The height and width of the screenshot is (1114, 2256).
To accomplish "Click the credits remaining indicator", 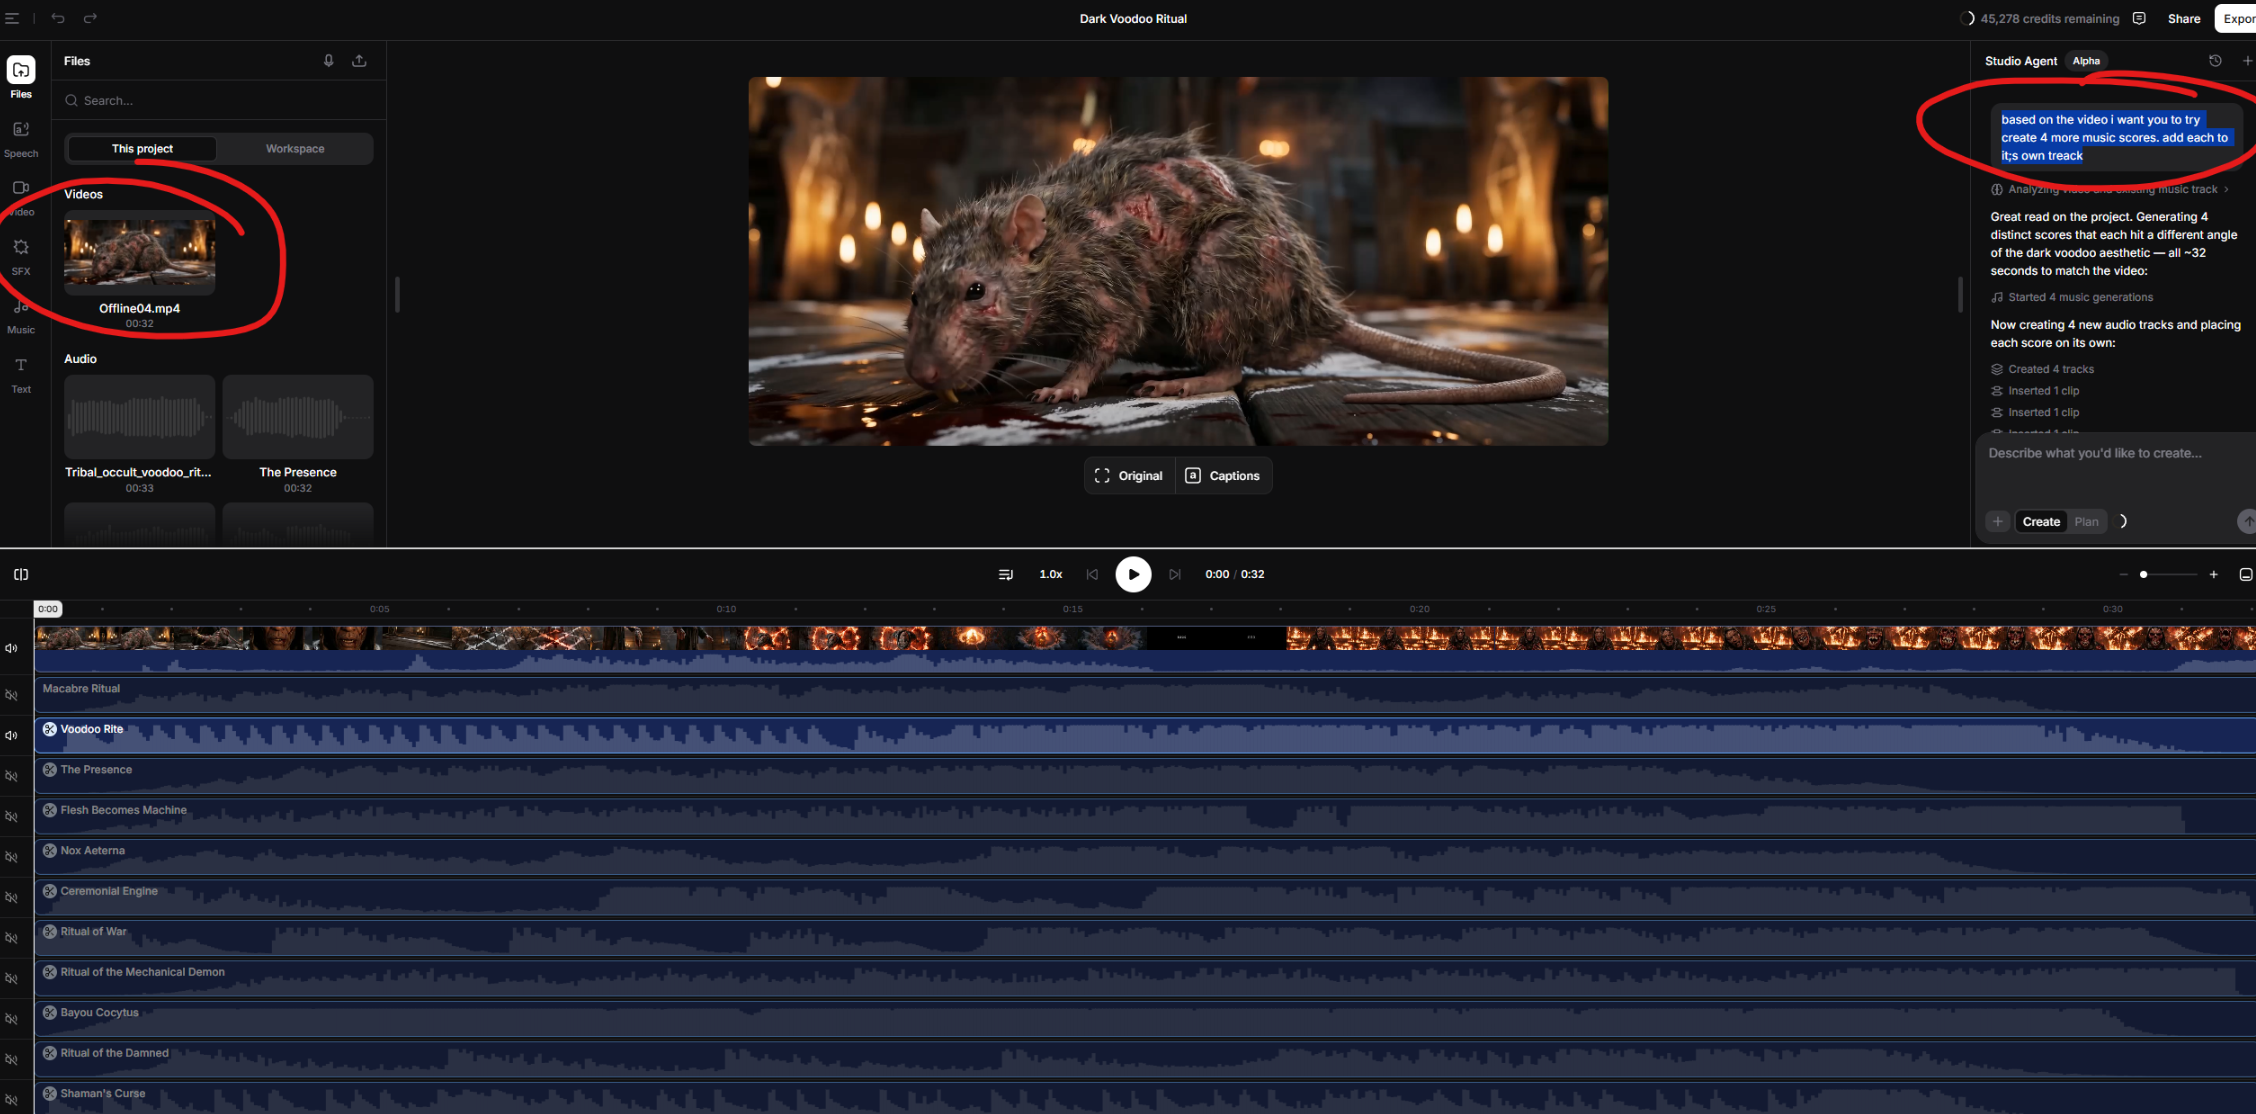I will point(2041,18).
